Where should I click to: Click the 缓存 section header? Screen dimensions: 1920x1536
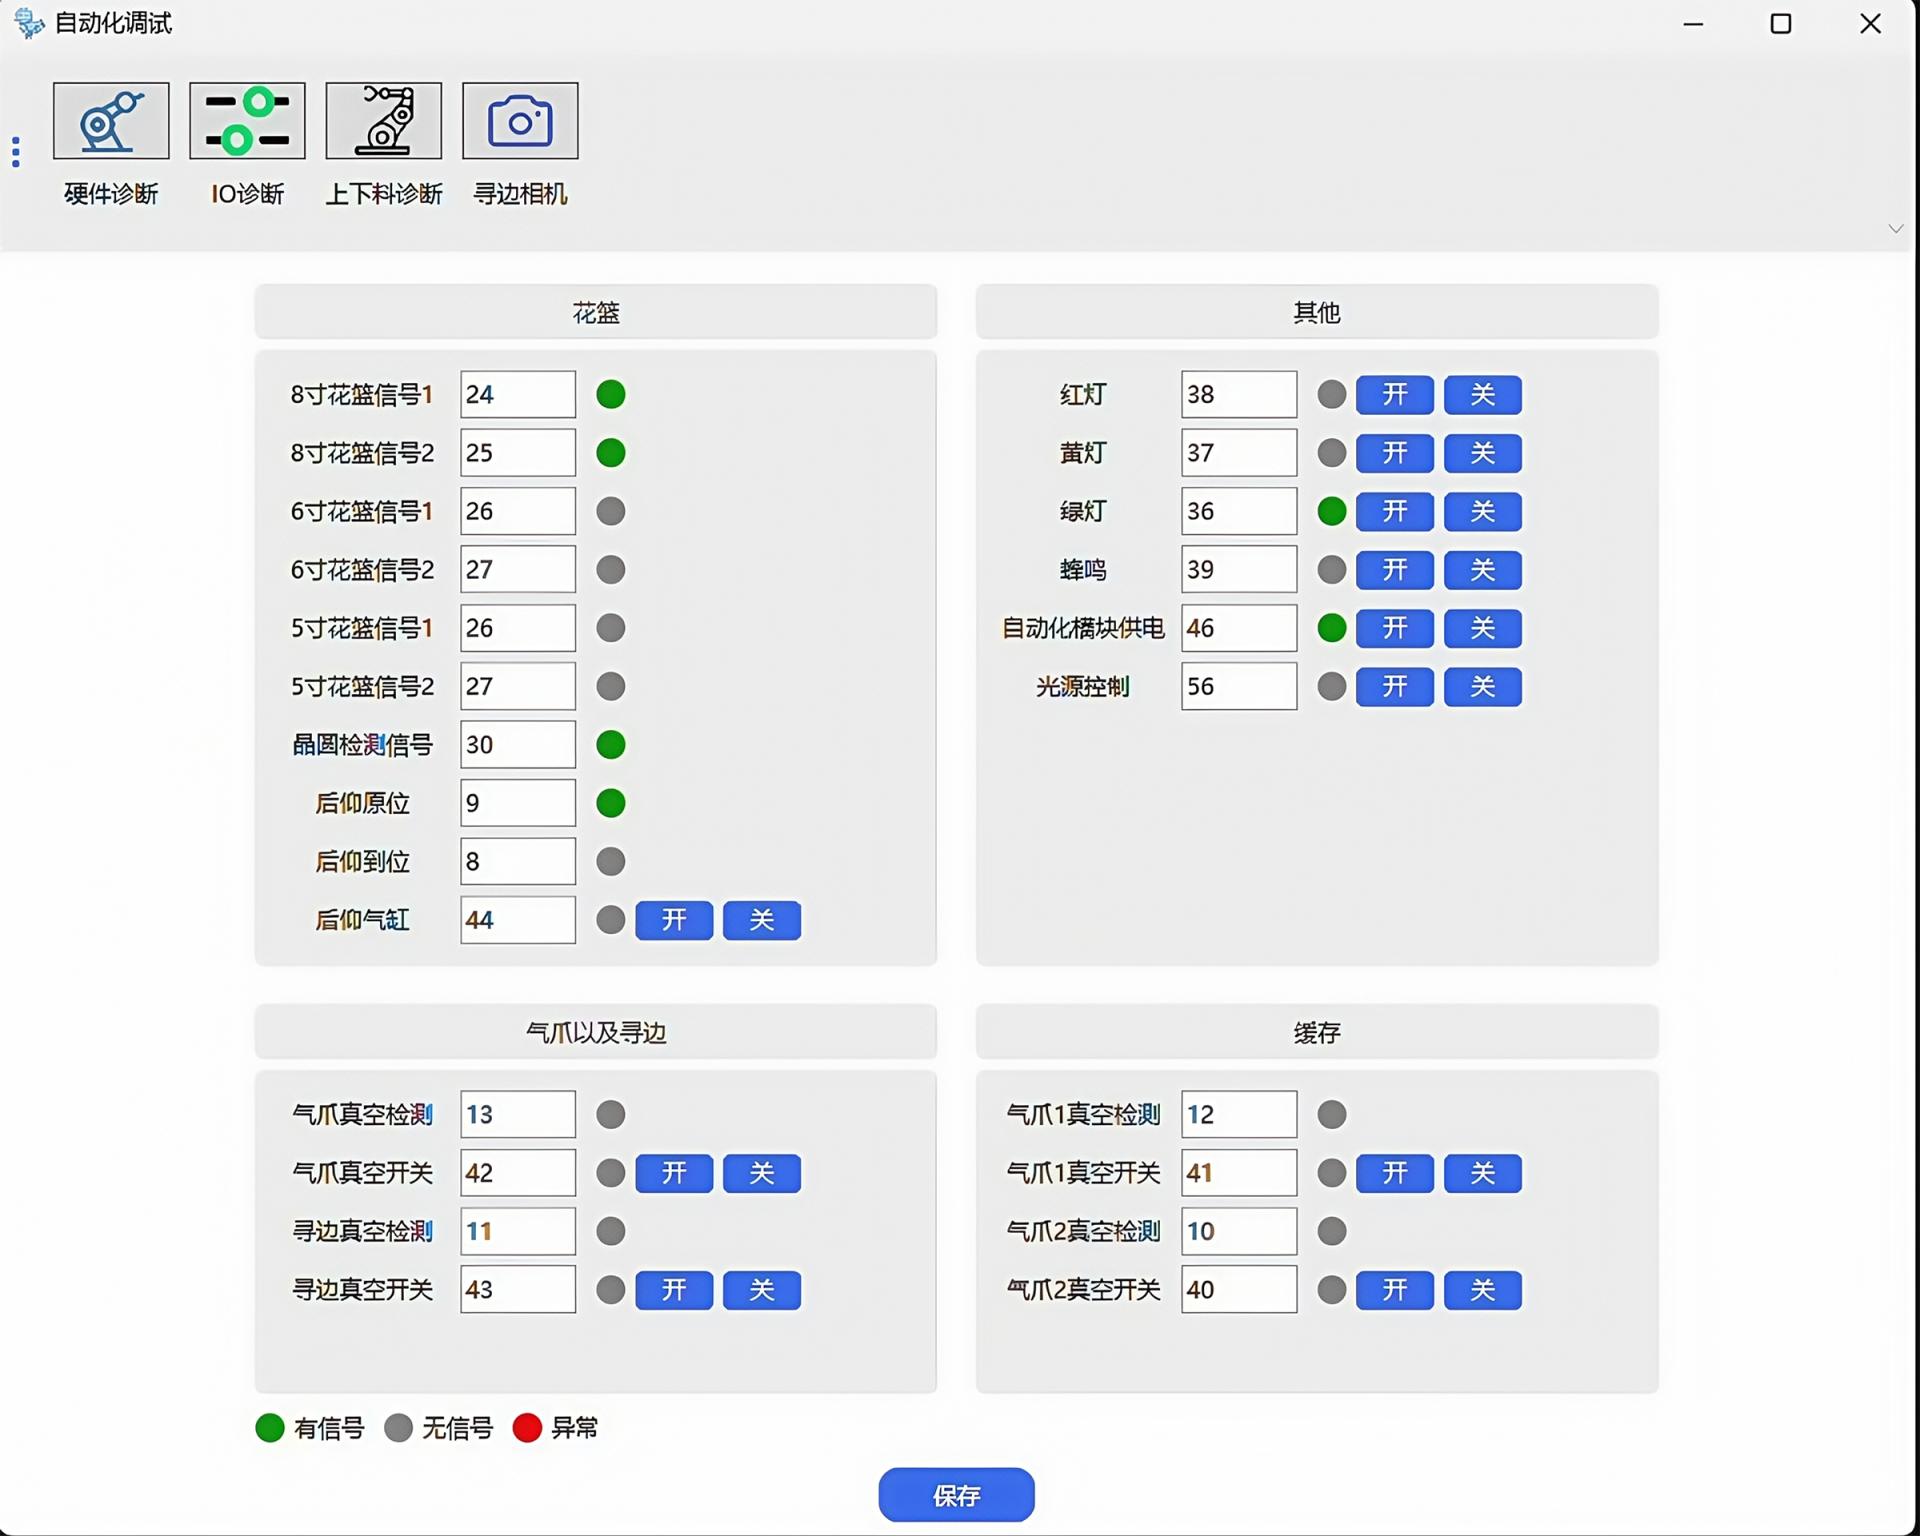tap(1316, 1032)
